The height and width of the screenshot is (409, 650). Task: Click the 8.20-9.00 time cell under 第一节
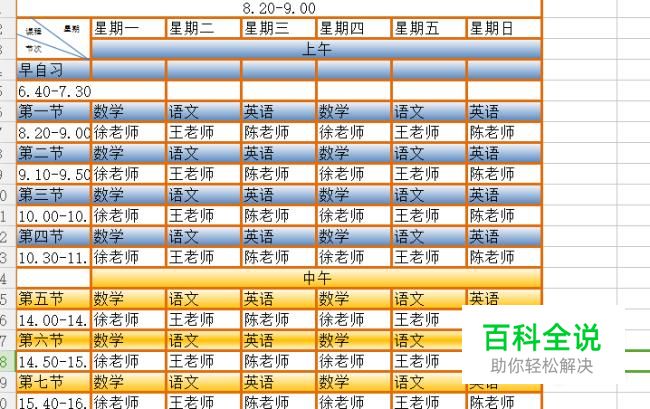coord(53,133)
